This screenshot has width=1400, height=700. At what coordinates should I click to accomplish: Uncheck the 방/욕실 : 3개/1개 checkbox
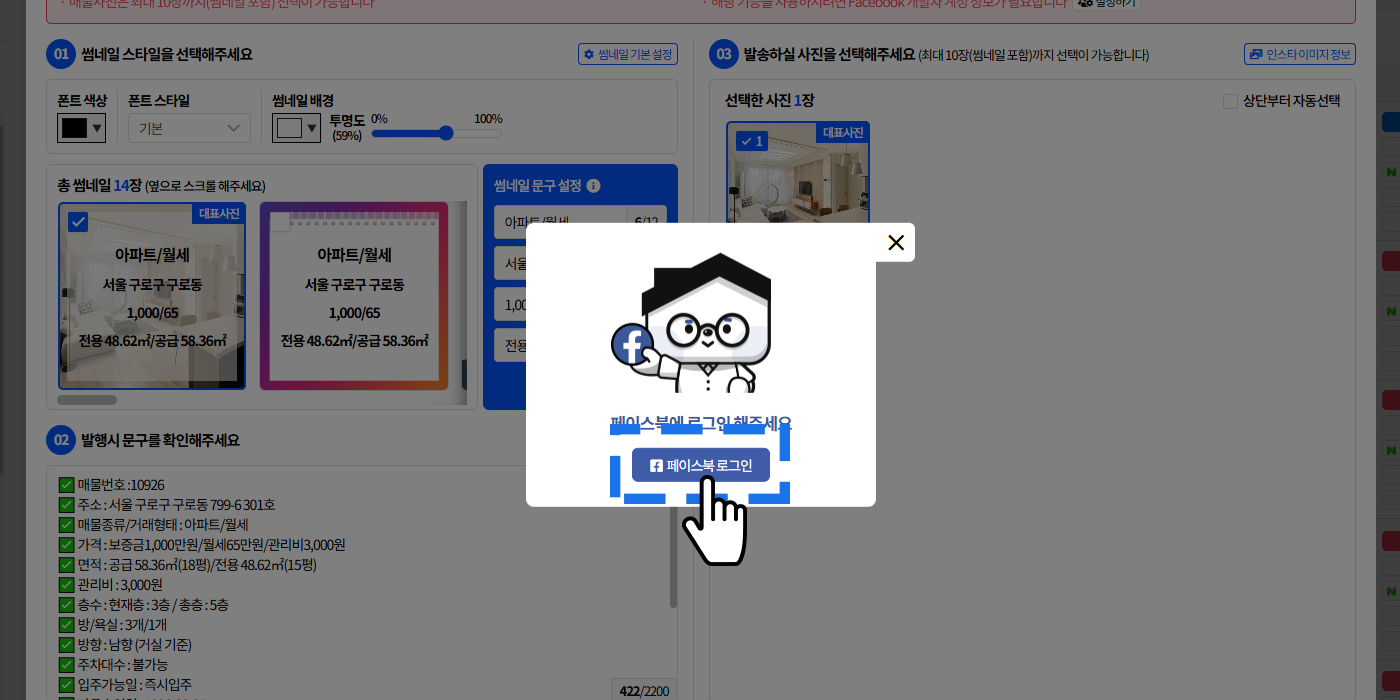point(67,625)
